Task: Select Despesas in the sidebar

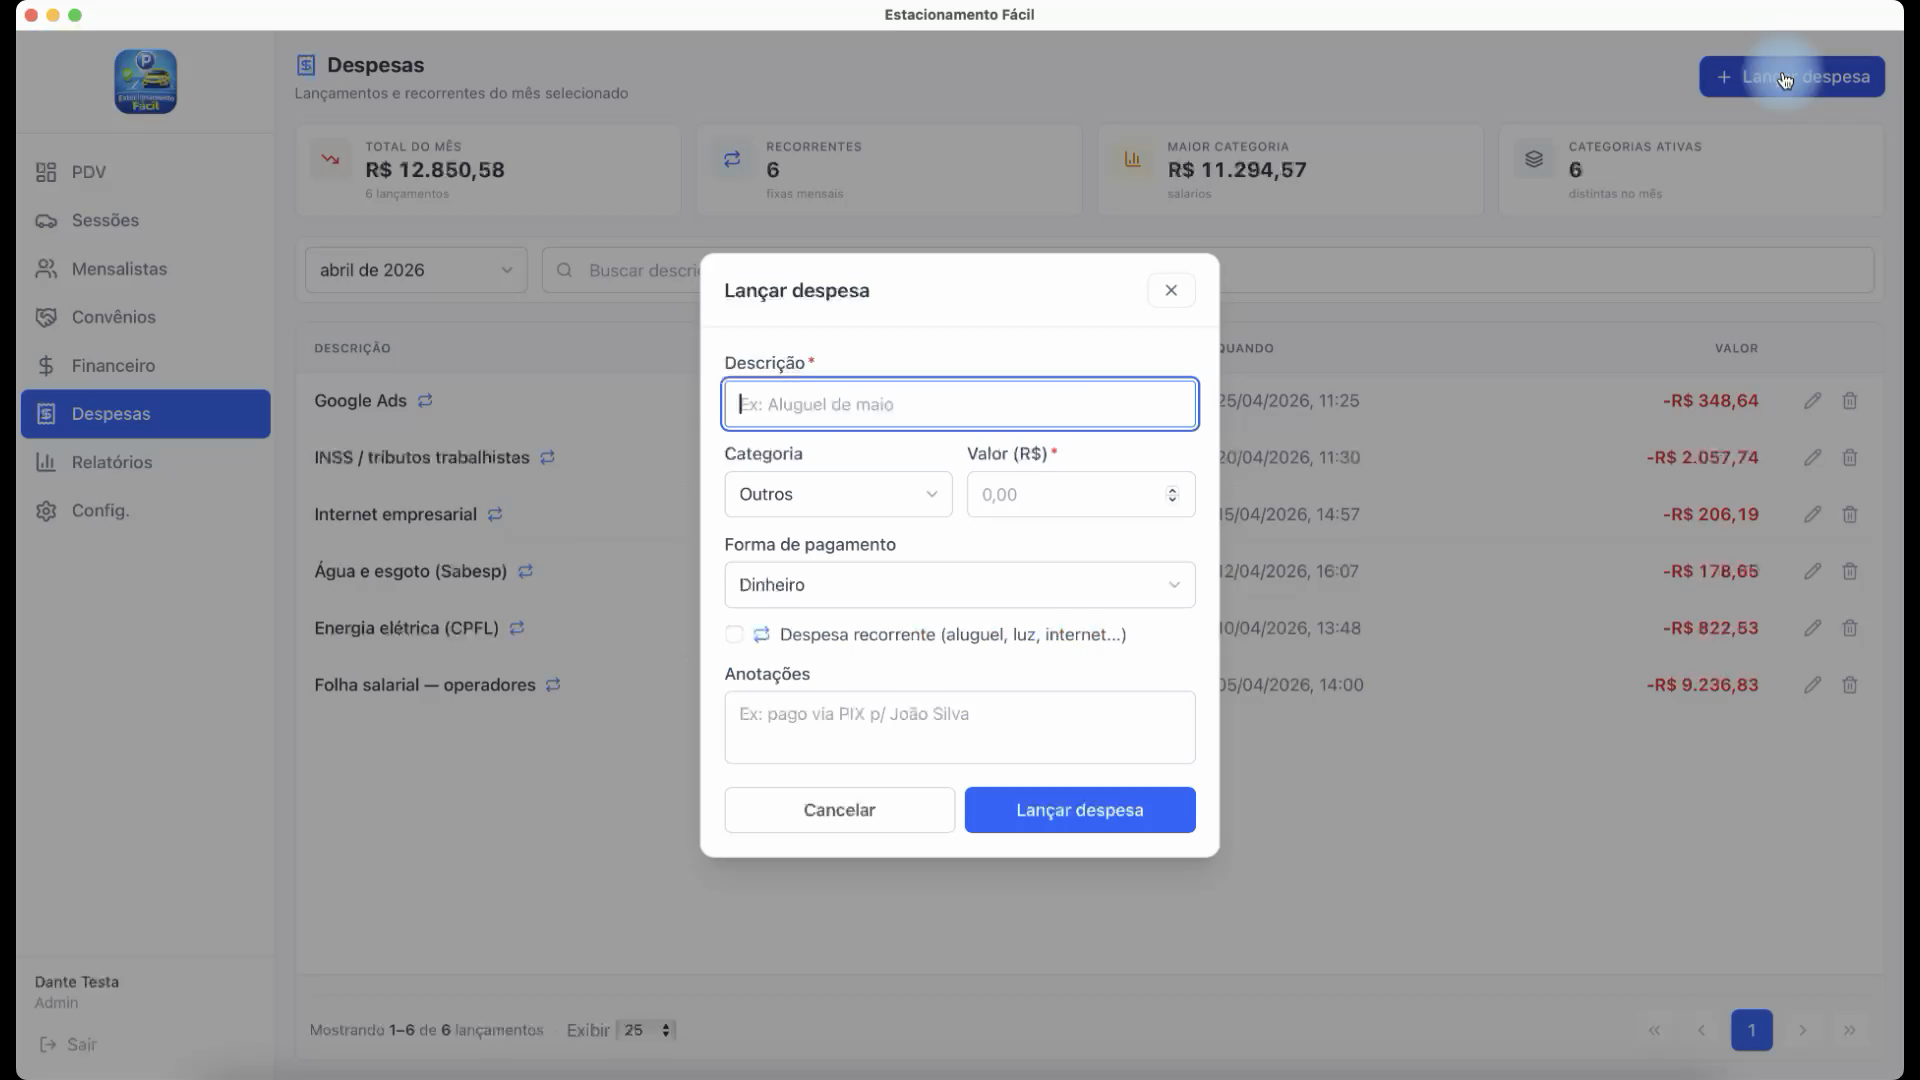Action: (145, 414)
